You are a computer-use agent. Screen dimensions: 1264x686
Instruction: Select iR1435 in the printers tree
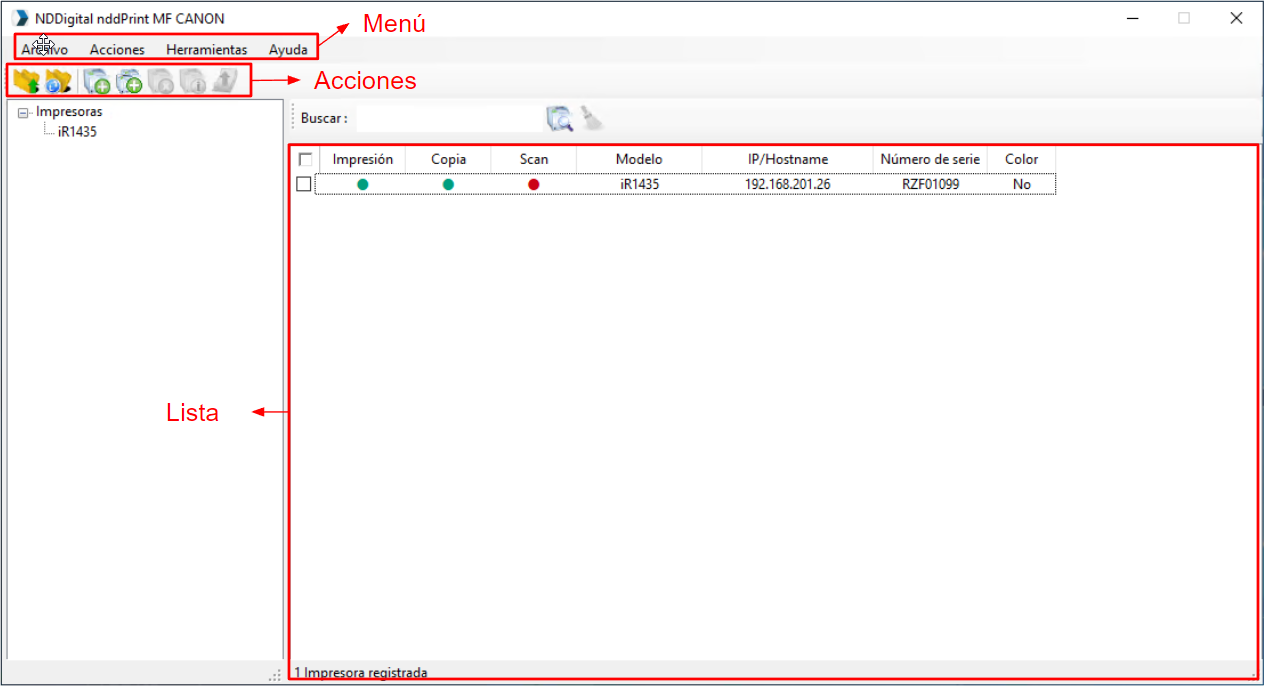[x=77, y=131]
